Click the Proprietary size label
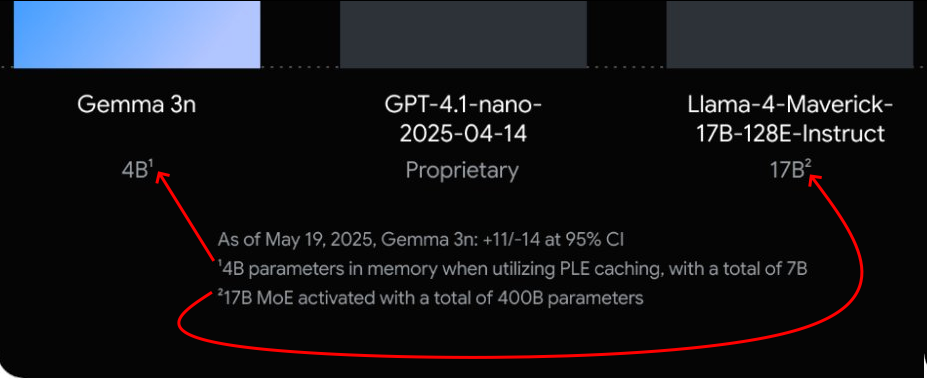Image resolution: width=927 pixels, height=379 pixels. tap(462, 171)
